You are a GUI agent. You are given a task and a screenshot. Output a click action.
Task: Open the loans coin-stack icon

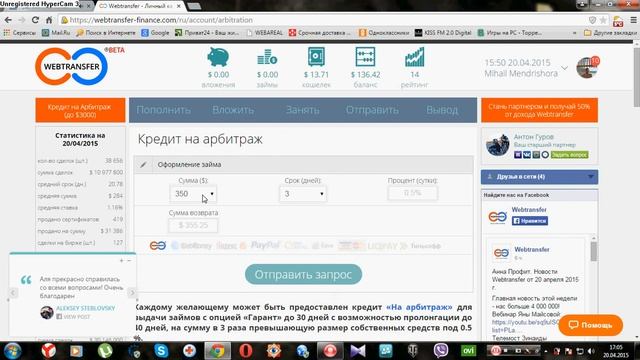click(x=267, y=57)
